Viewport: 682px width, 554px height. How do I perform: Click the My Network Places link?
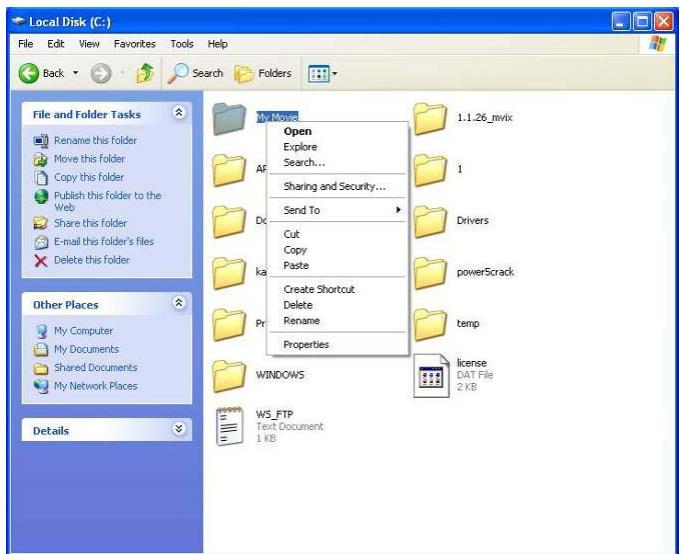click(96, 386)
